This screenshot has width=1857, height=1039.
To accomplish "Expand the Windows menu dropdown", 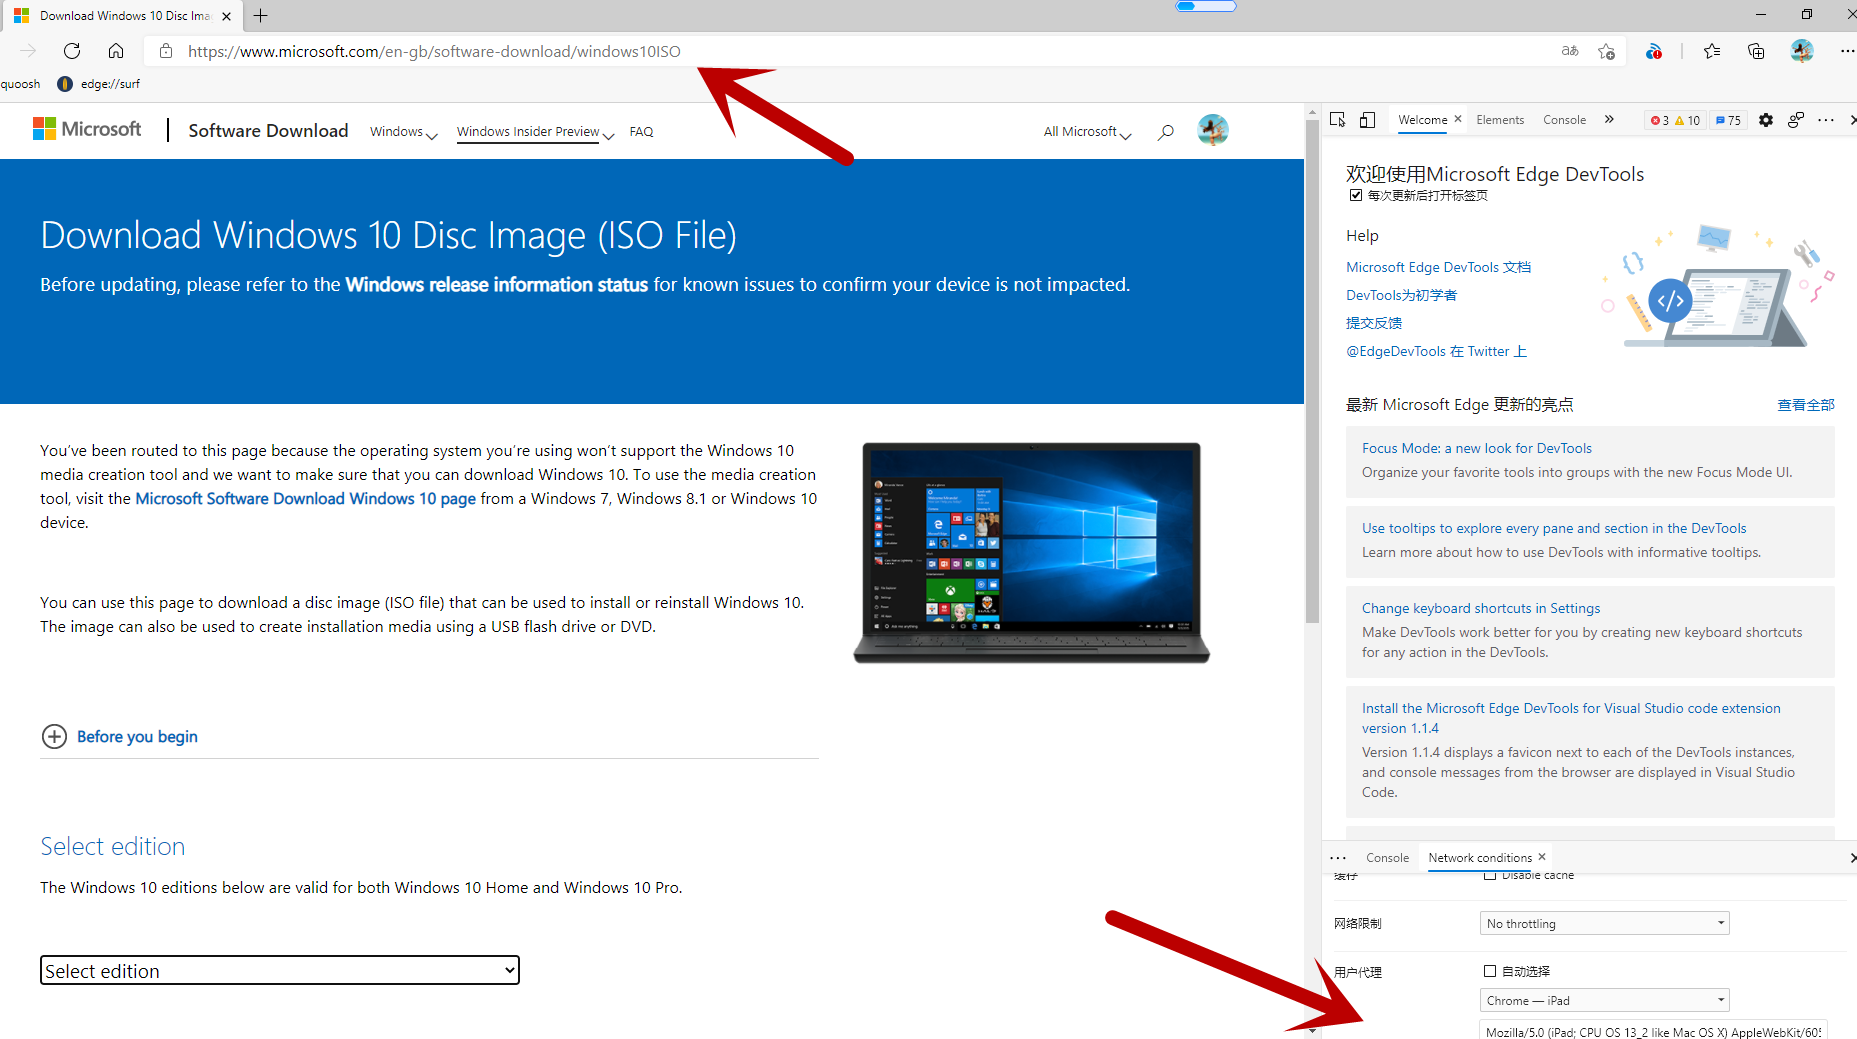I will 403,132.
